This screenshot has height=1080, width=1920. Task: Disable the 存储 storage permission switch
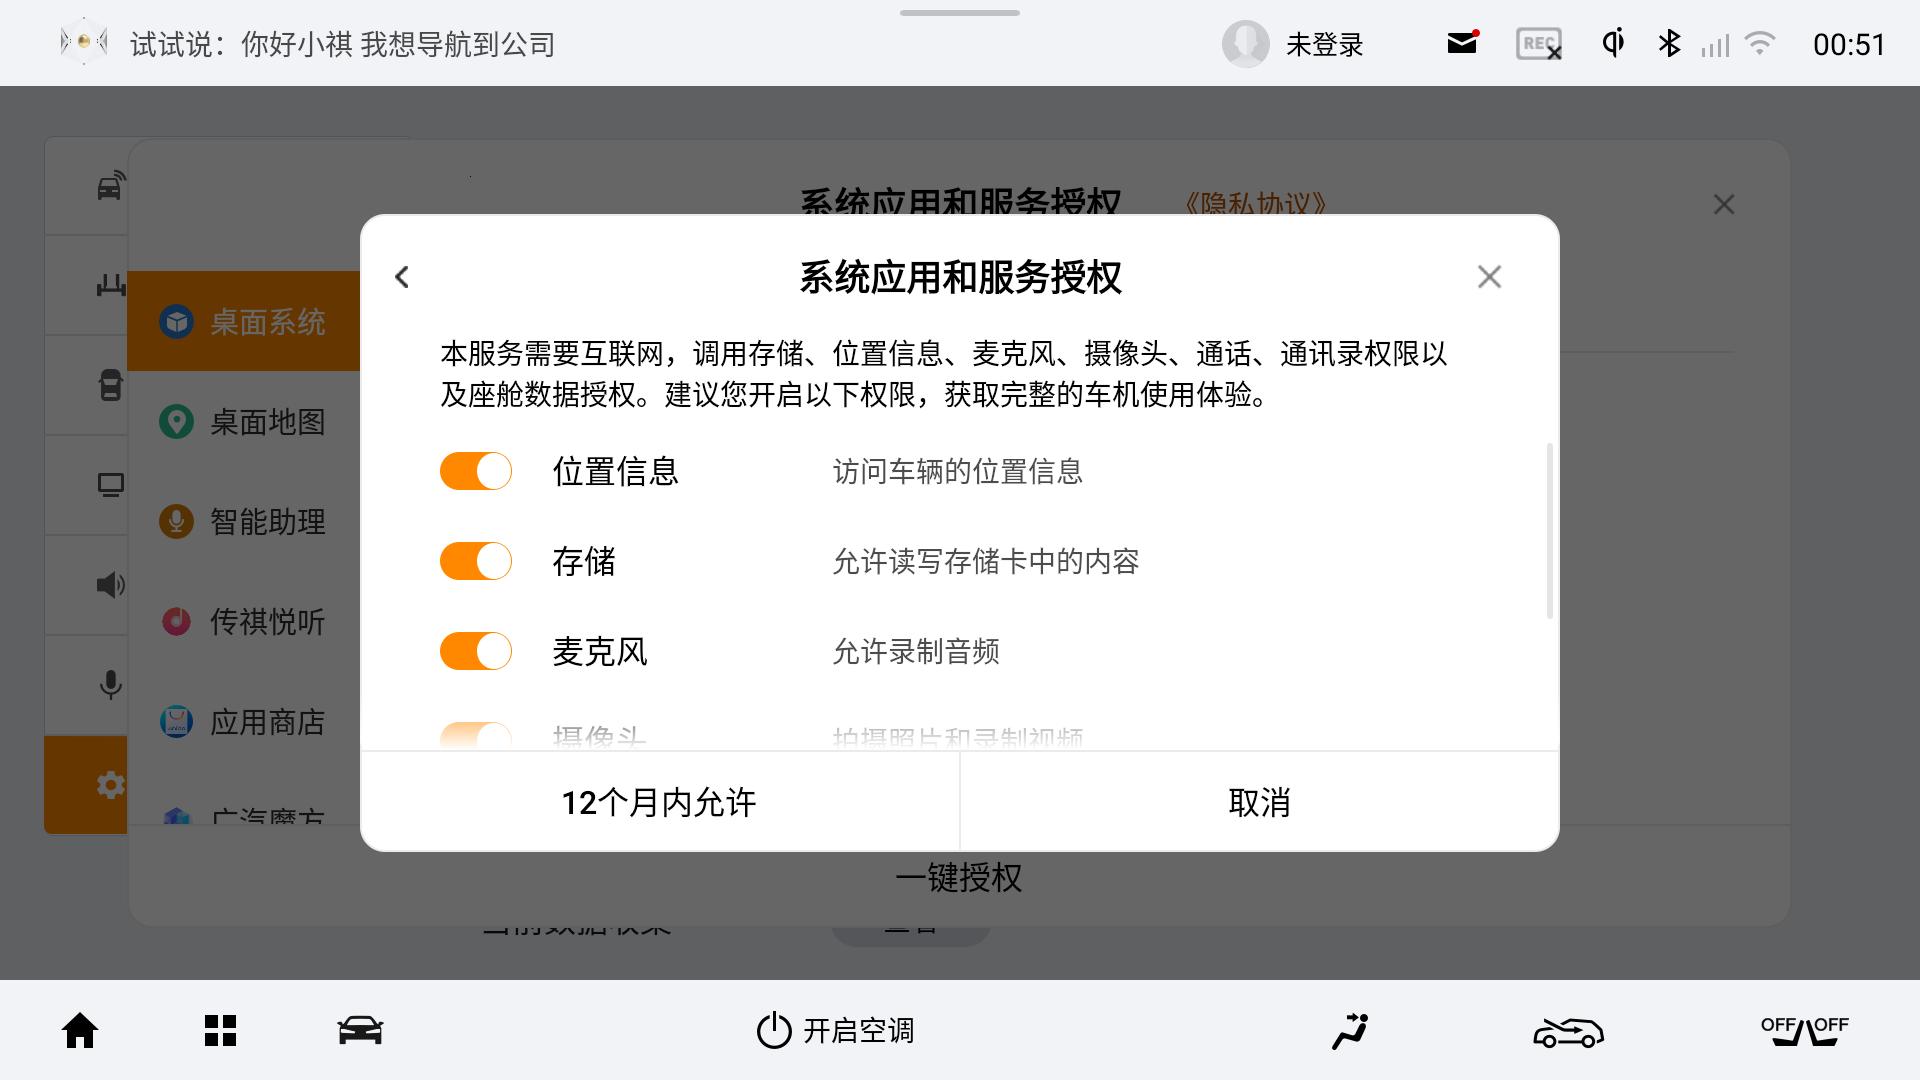tap(476, 561)
